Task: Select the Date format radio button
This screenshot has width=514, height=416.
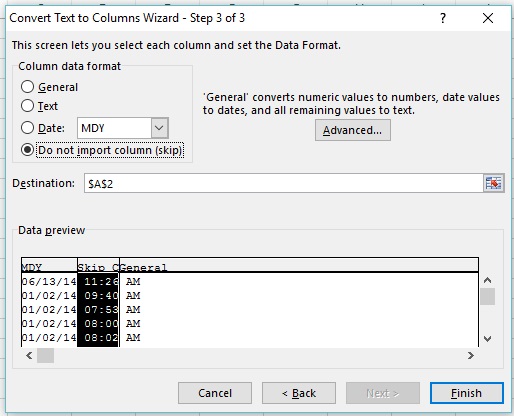Action: [x=27, y=128]
